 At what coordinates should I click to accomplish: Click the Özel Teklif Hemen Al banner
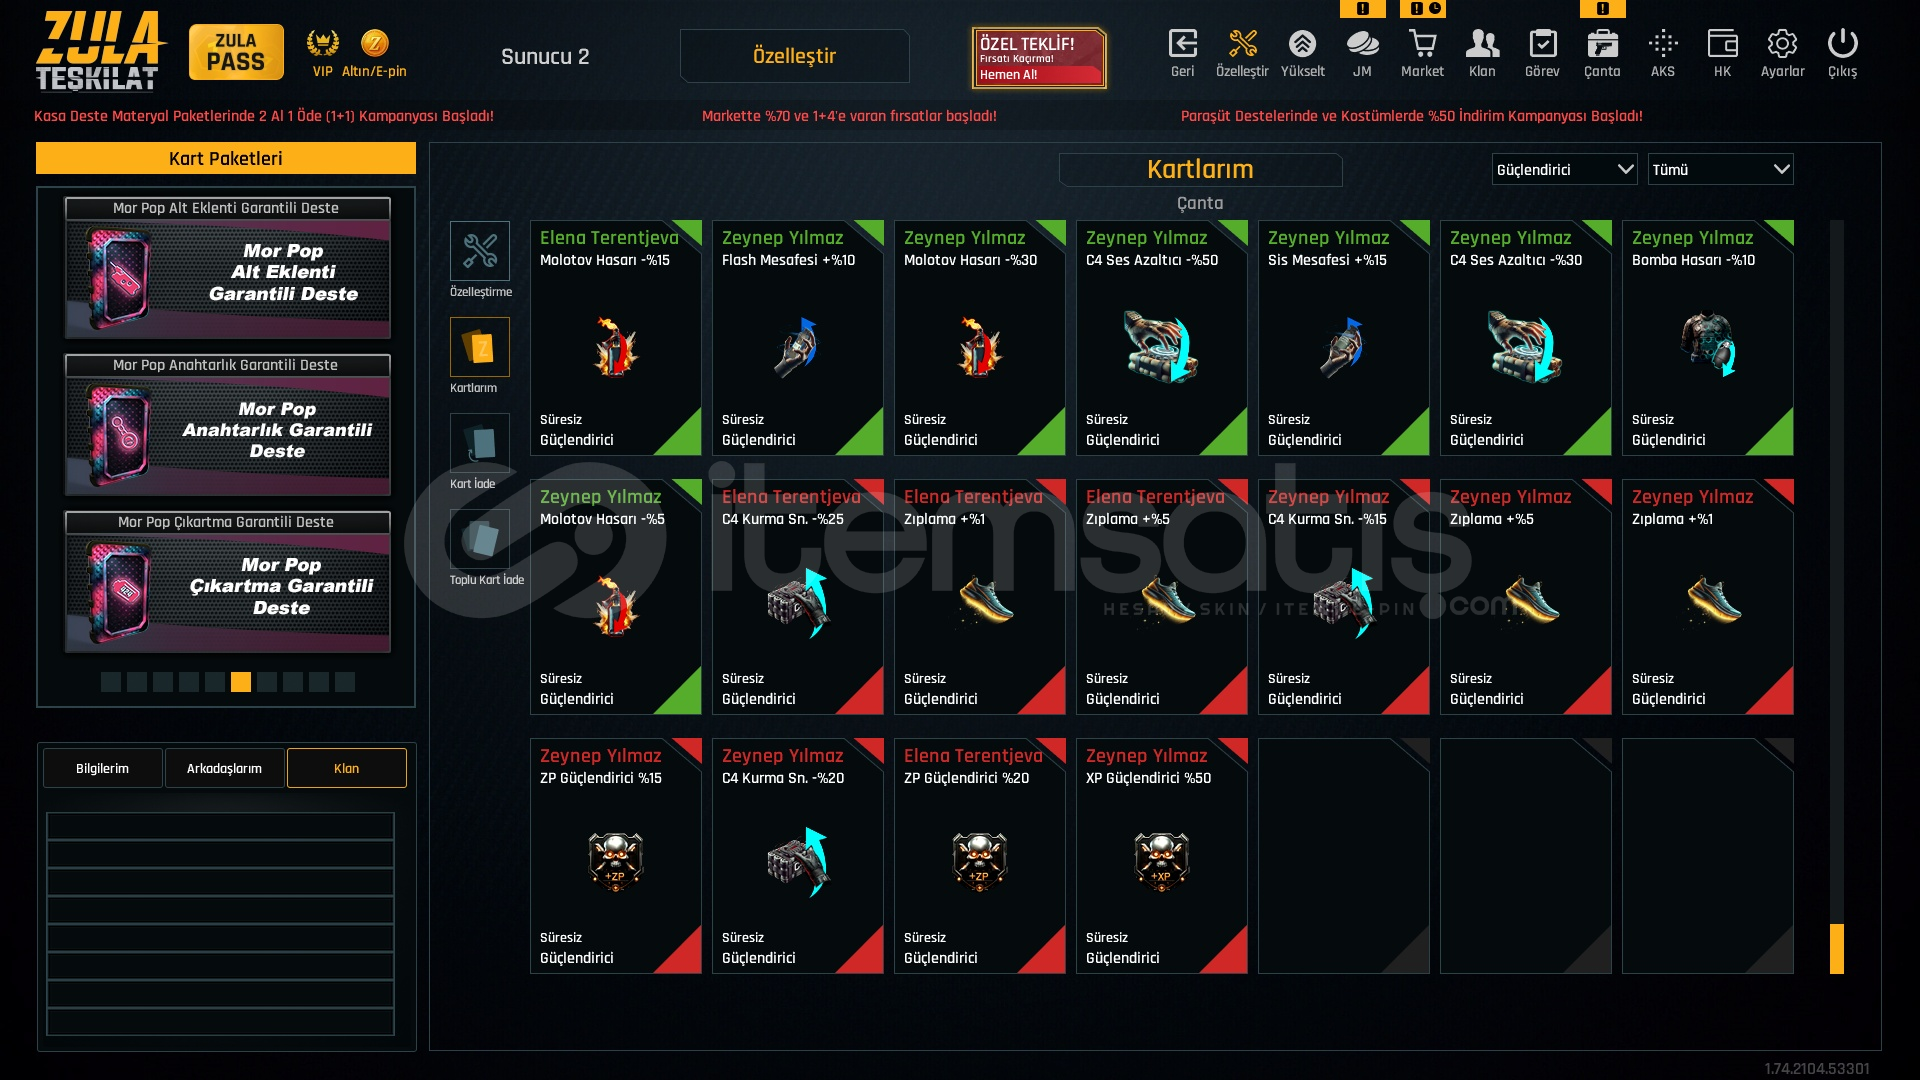click(x=1039, y=58)
